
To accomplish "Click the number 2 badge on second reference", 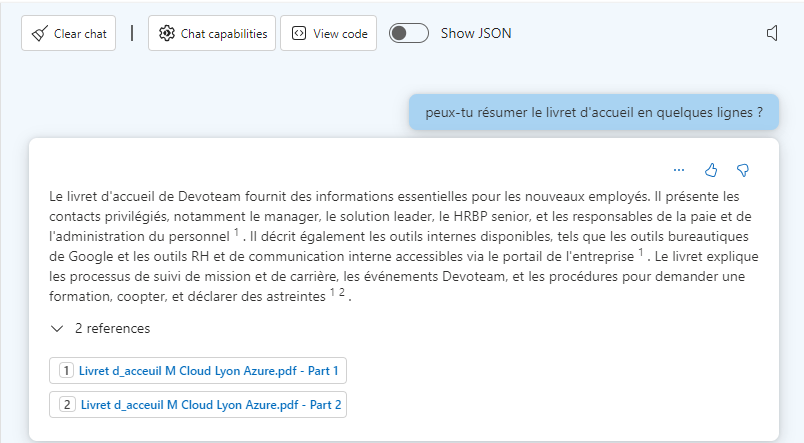I will [67, 405].
